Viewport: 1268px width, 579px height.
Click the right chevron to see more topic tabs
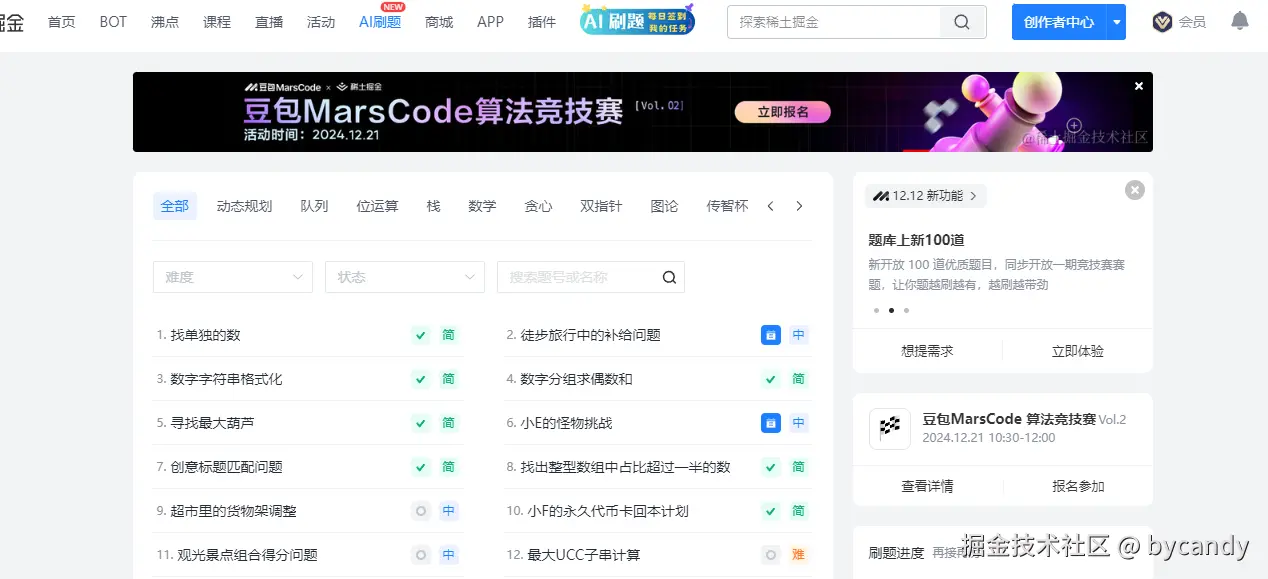click(799, 206)
